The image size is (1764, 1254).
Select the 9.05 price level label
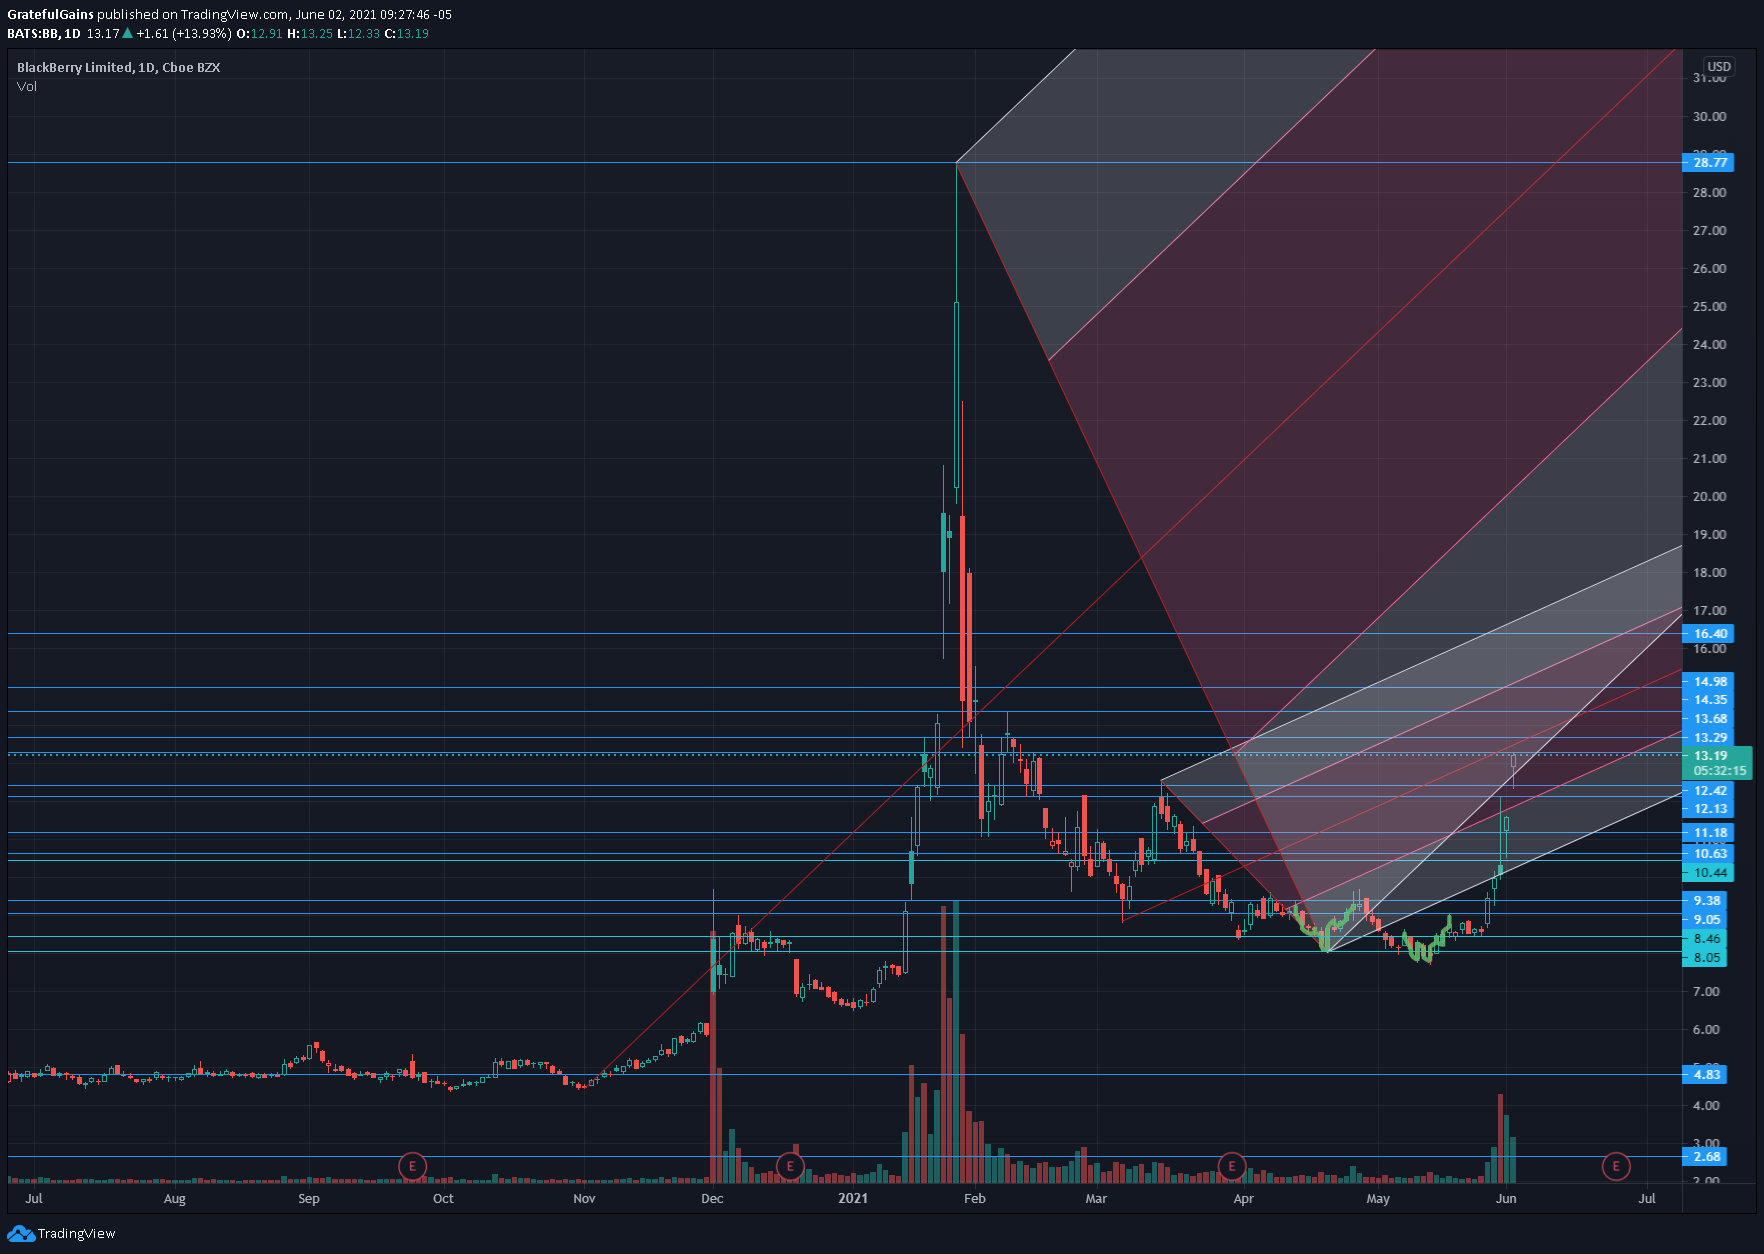tap(1705, 919)
